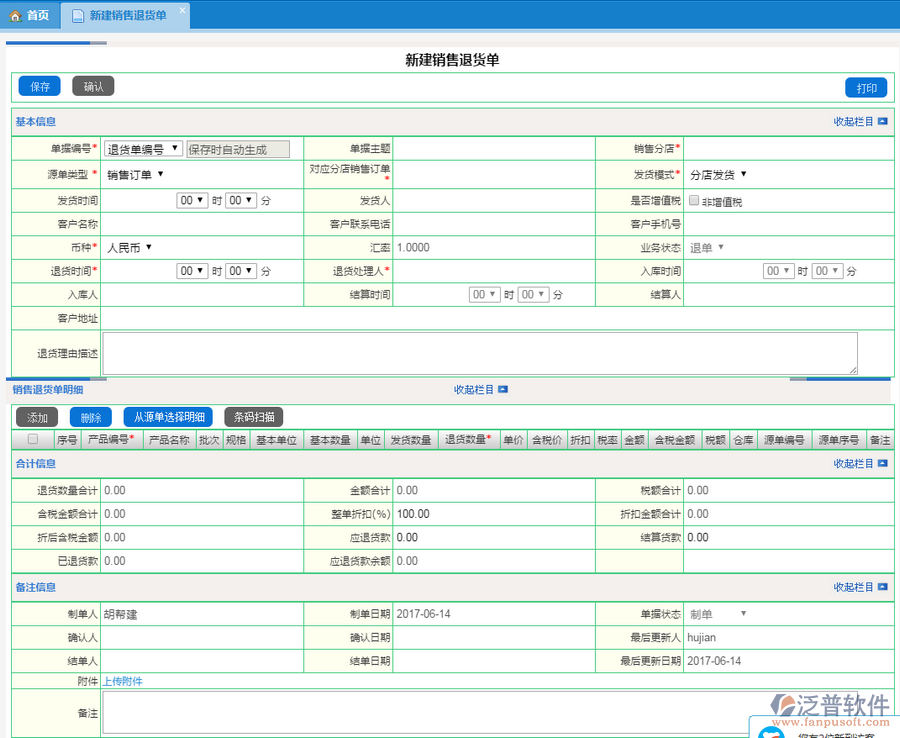
Task: Click the home icon on 首页 tab
Action: pyautogui.click(x=15, y=16)
